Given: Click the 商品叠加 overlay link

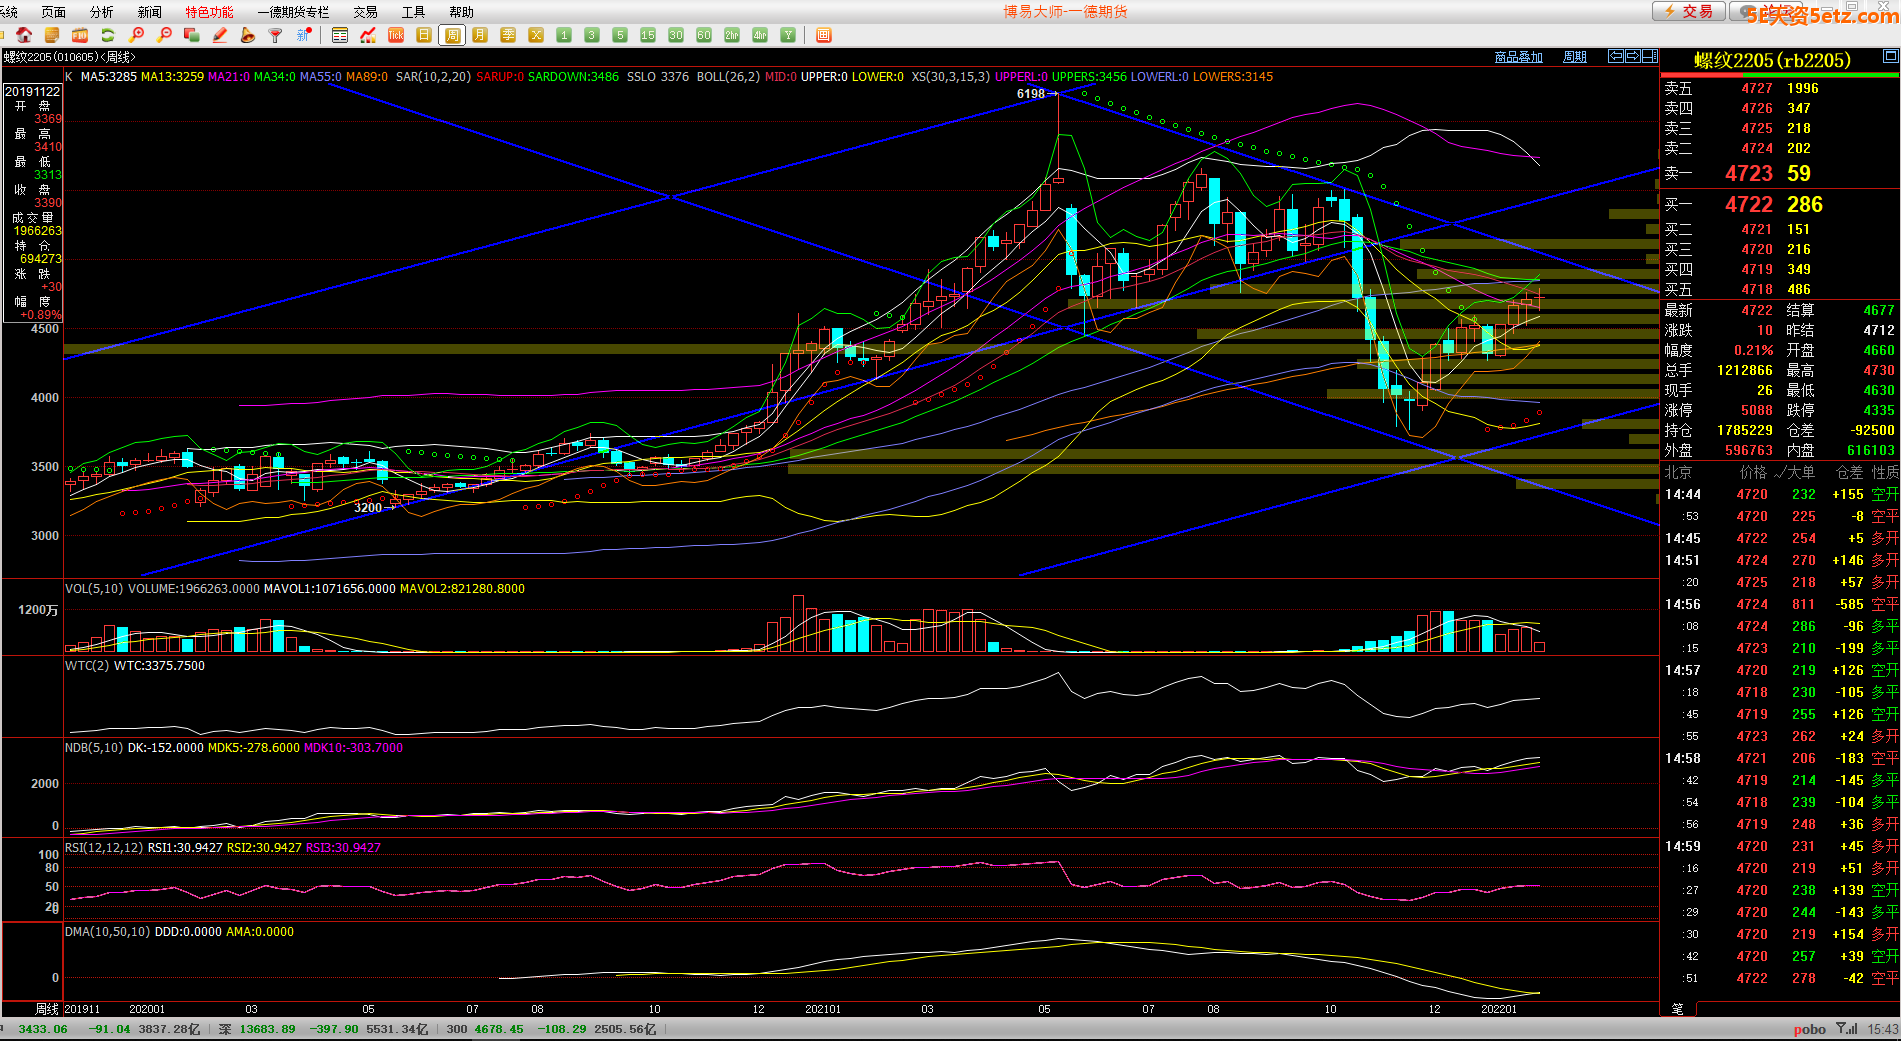Looking at the screenshot, I should click(x=1518, y=57).
